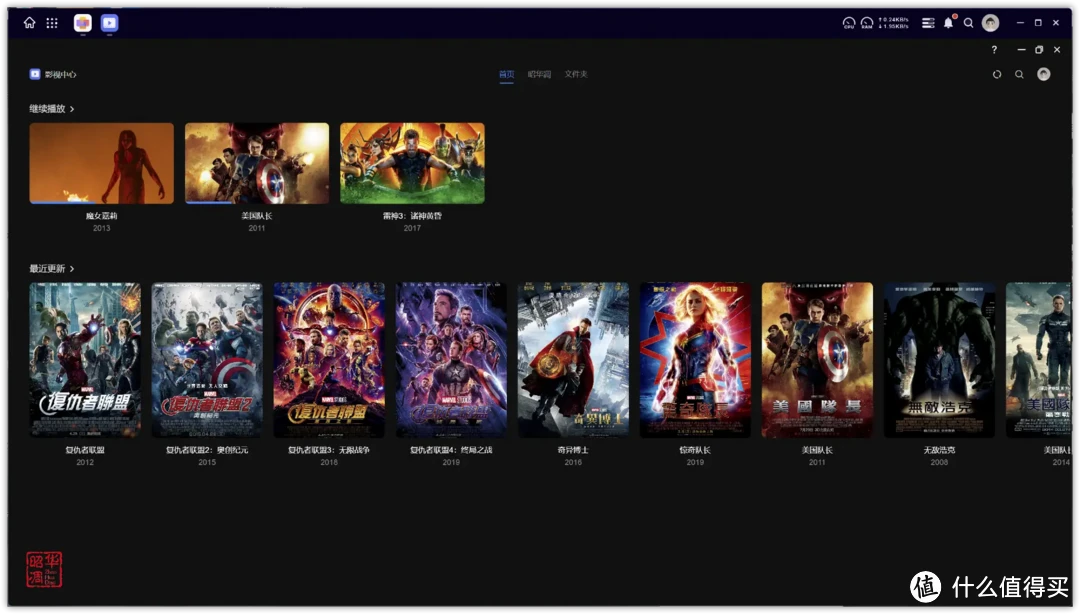Click the home icon in top bar
This screenshot has width=1080, height=614.
pyautogui.click(x=29, y=23)
